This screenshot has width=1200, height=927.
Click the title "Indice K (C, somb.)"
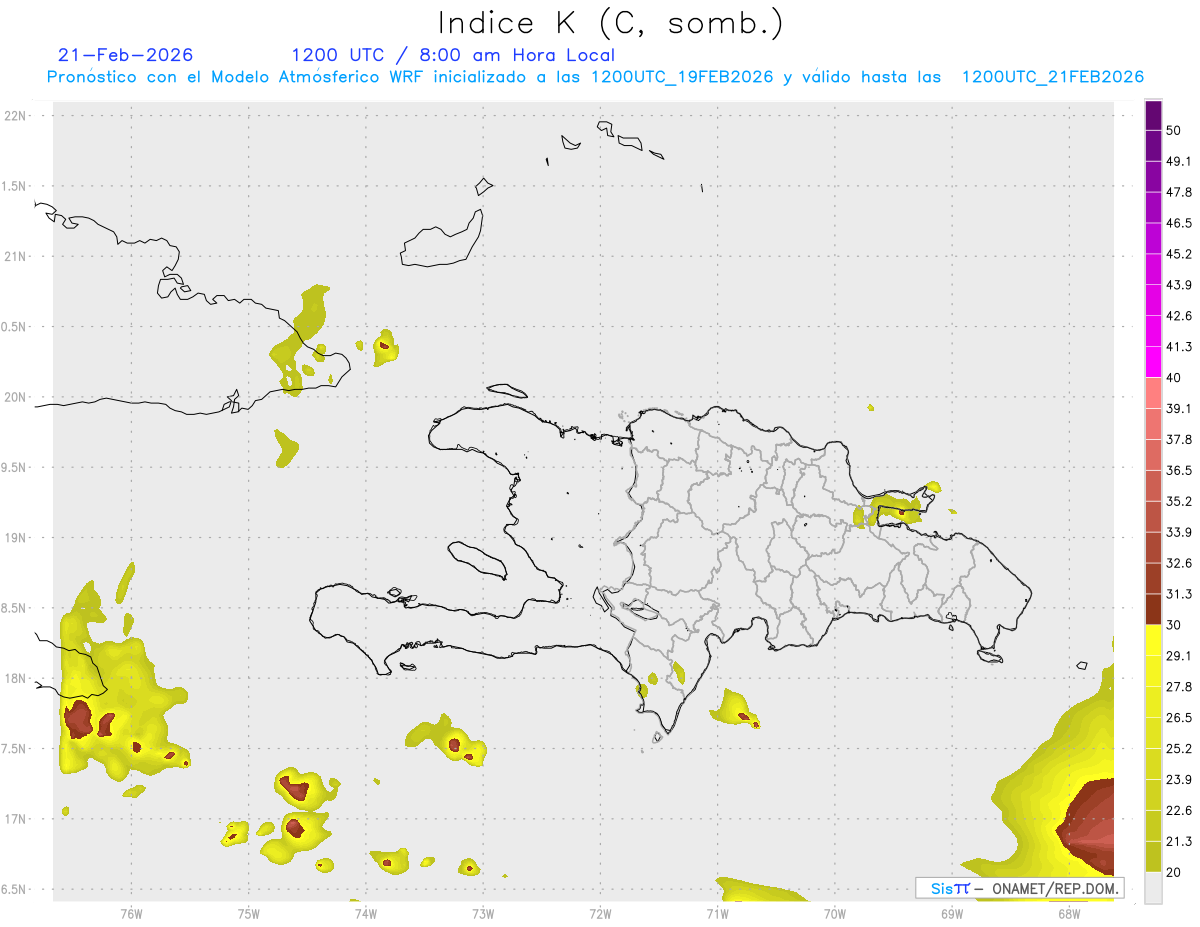click(x=610, y=23)
